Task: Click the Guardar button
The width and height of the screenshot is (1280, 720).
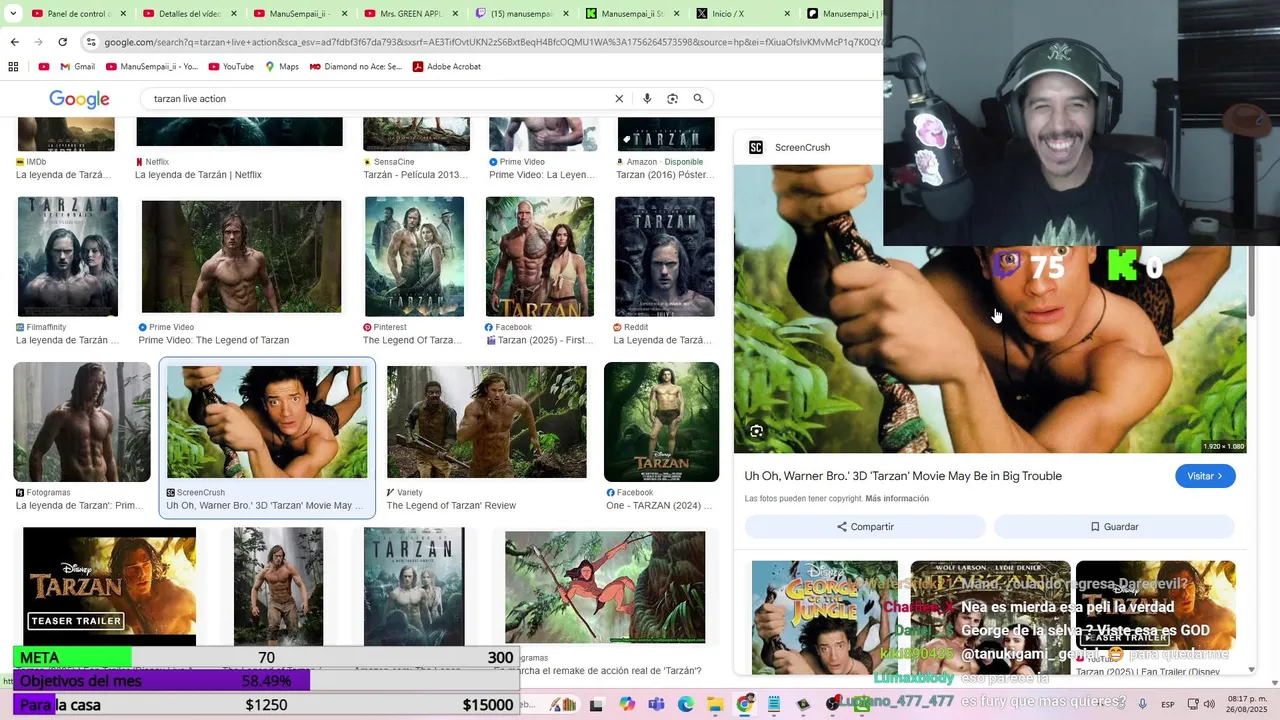Action: [x=1114, y=527]
